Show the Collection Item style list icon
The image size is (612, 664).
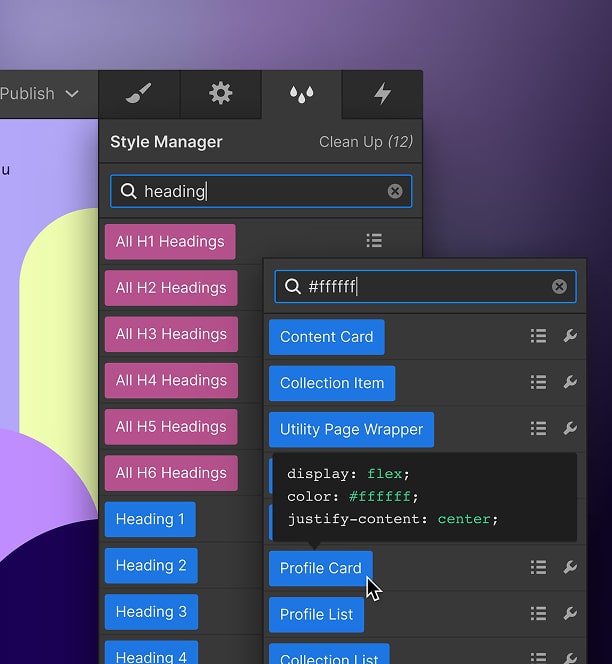coord(538,382)
